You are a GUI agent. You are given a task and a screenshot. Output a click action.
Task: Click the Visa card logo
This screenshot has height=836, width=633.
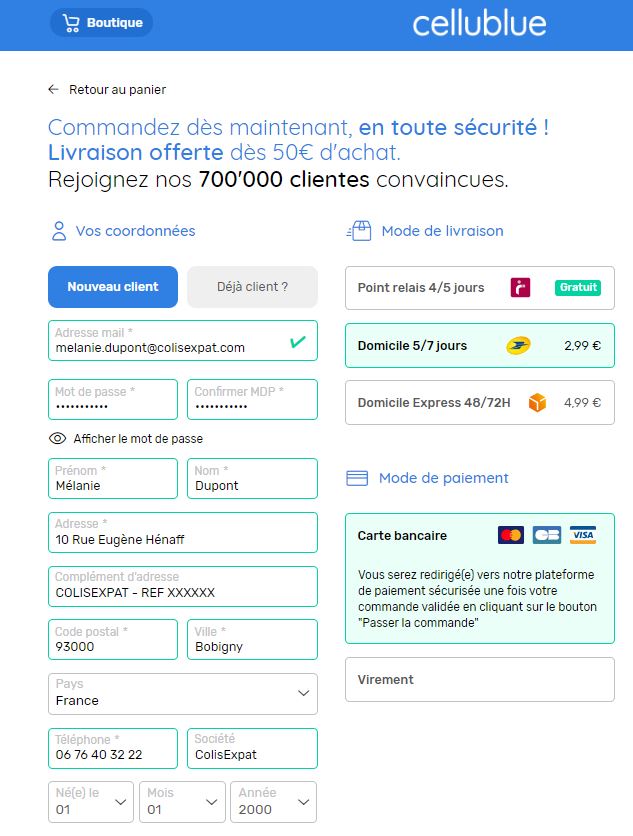click(x=582, y=535)
